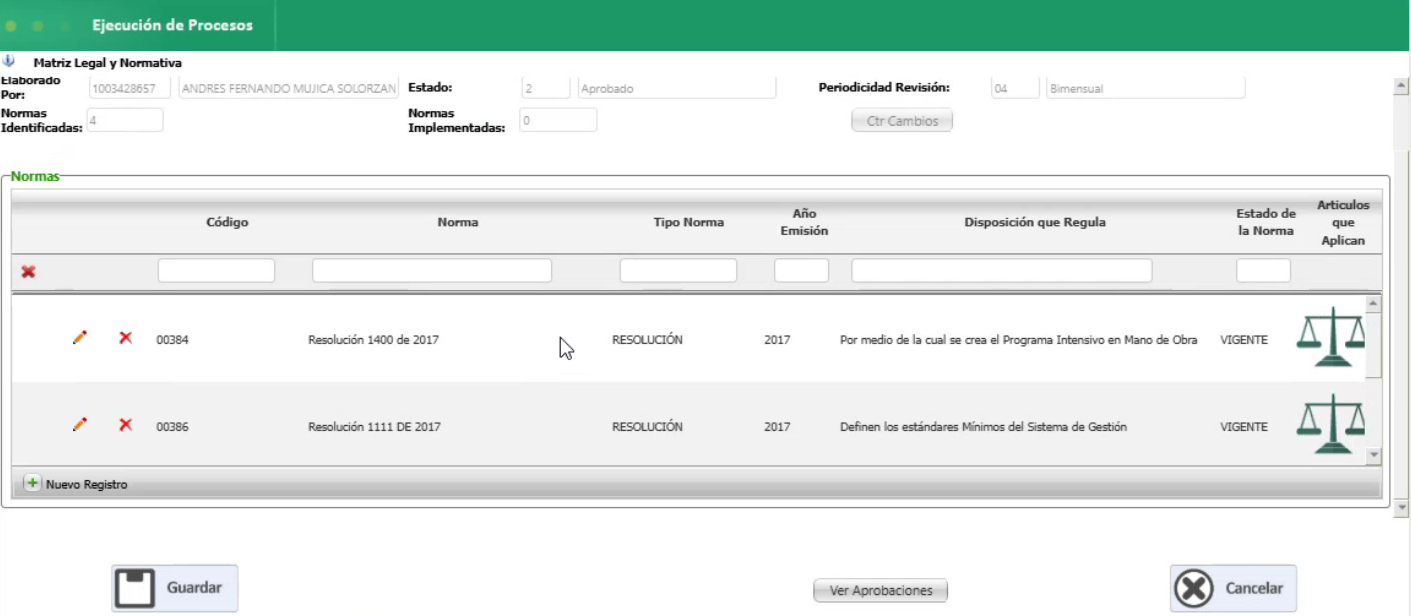This screenshot has height=616, width=1411.
Task: Click the ANDRES FERNANDO MUJICA name field
Action: pos(288,88)
